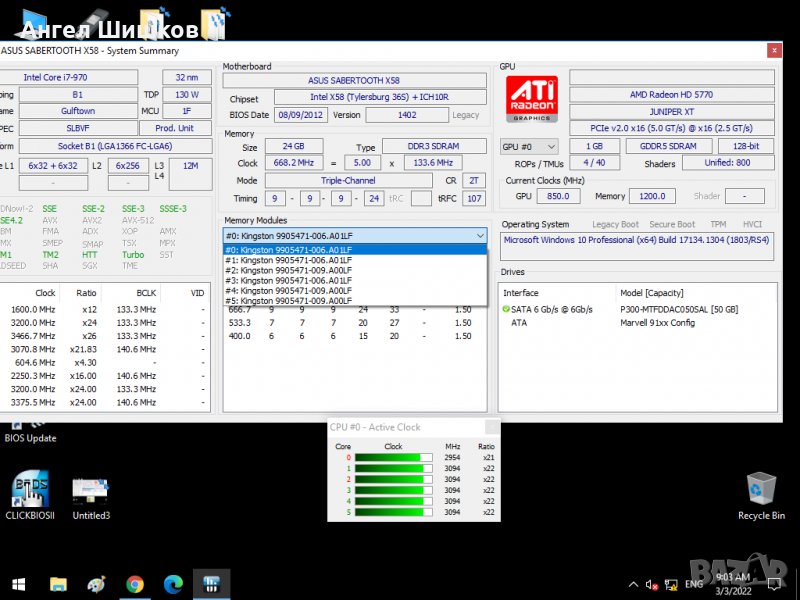Collapse the Memory Modules dropdown arrow

pos(481,236)
